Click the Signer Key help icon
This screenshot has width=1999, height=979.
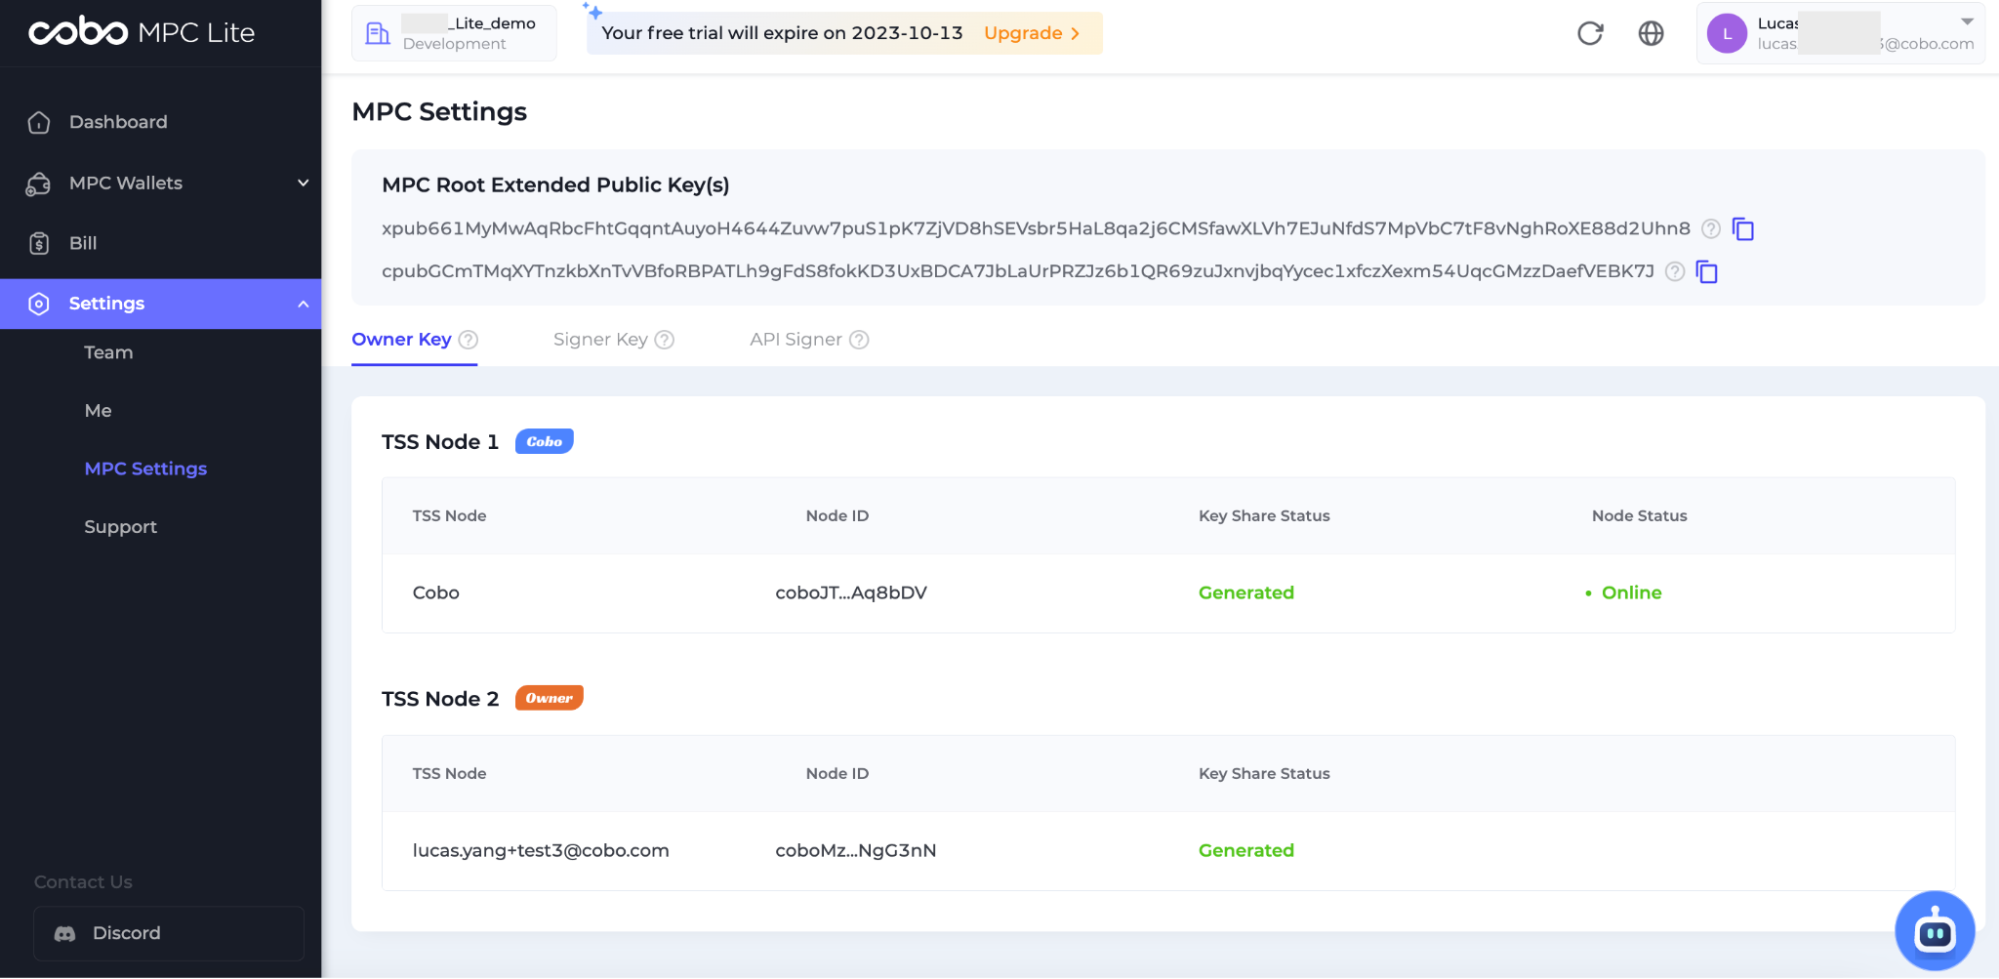coord(664,340)
